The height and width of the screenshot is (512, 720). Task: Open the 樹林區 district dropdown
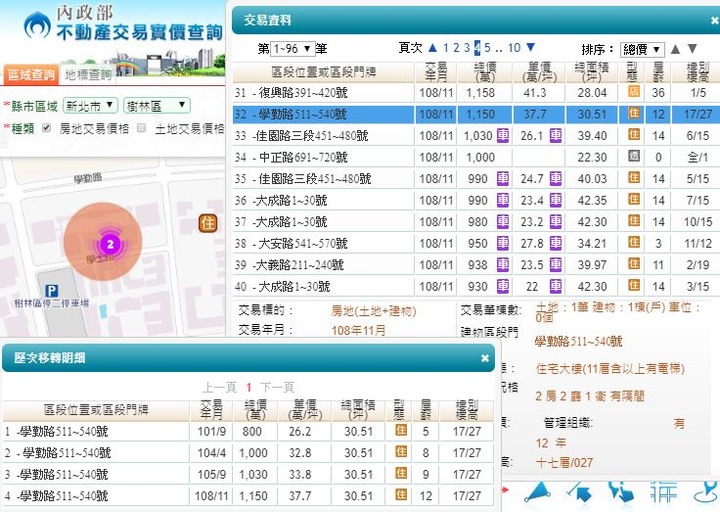click(157, 106)
